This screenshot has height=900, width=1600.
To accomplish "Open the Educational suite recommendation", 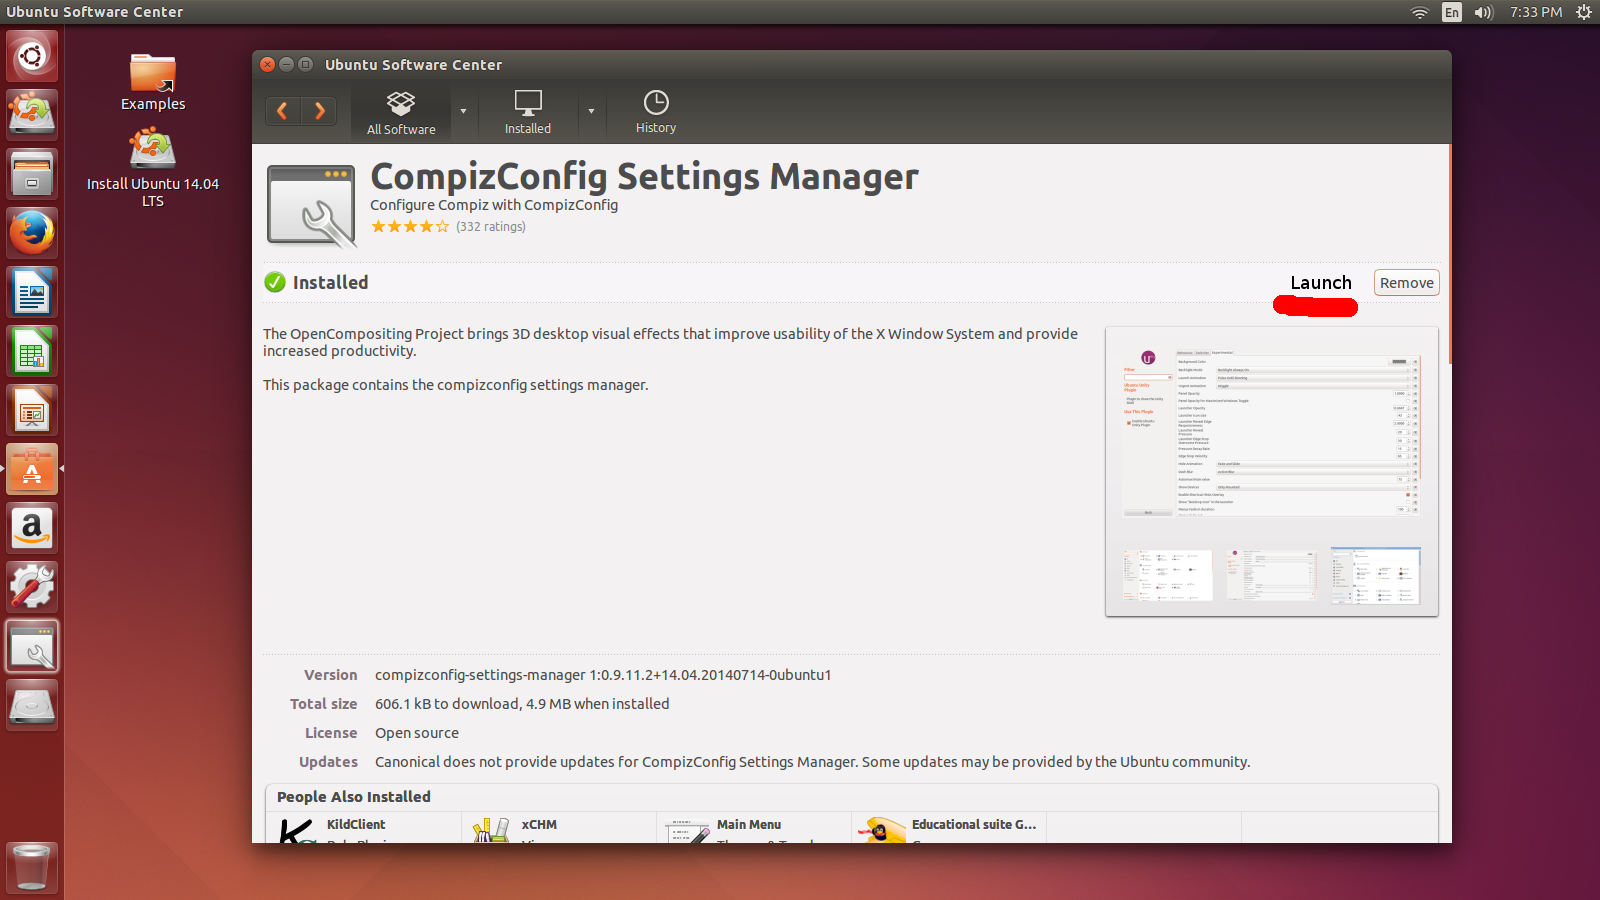I will (x=949, y=828).
